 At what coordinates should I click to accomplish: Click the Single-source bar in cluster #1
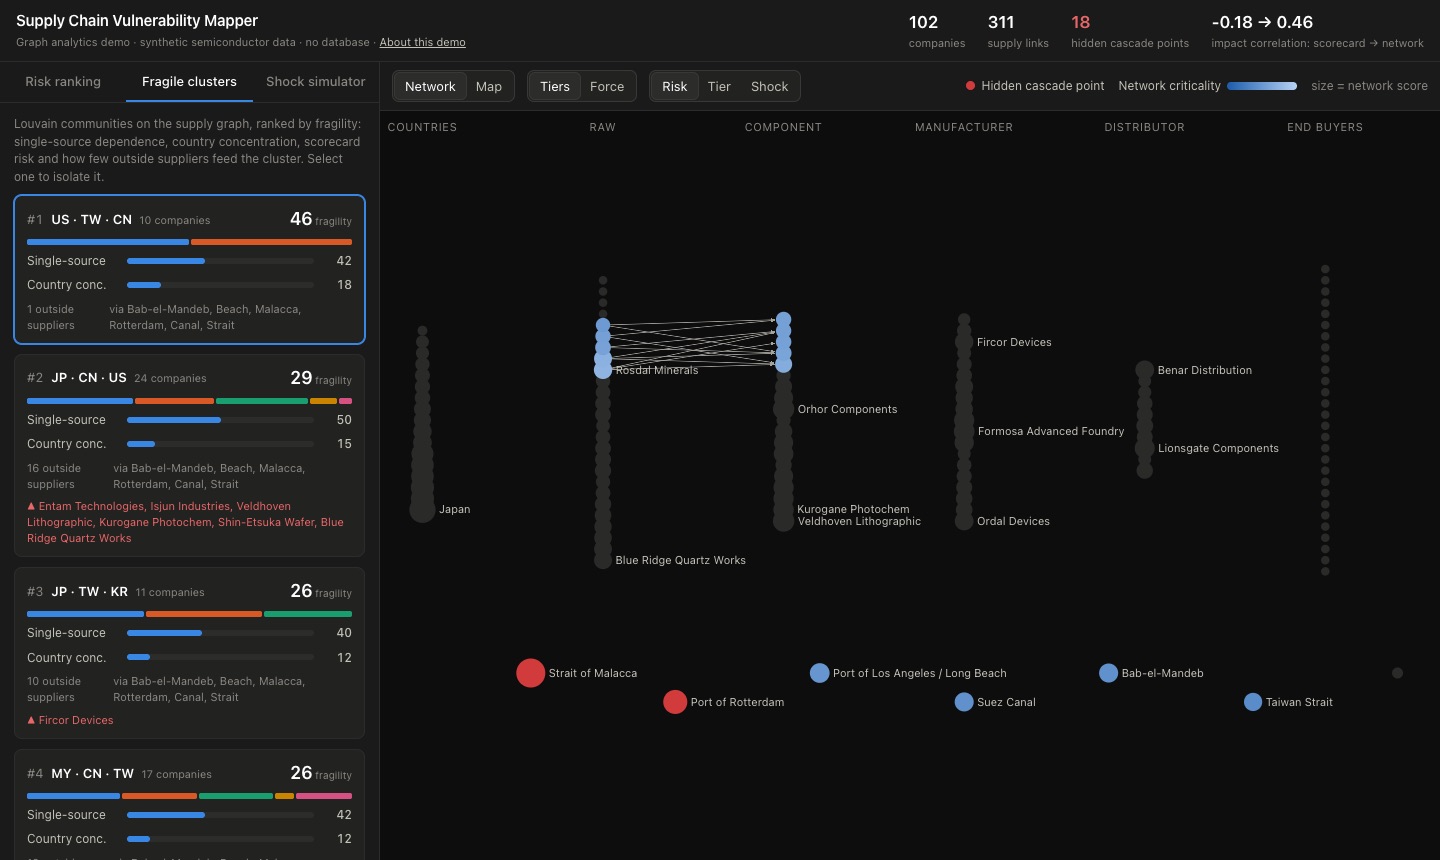(220, 261)
